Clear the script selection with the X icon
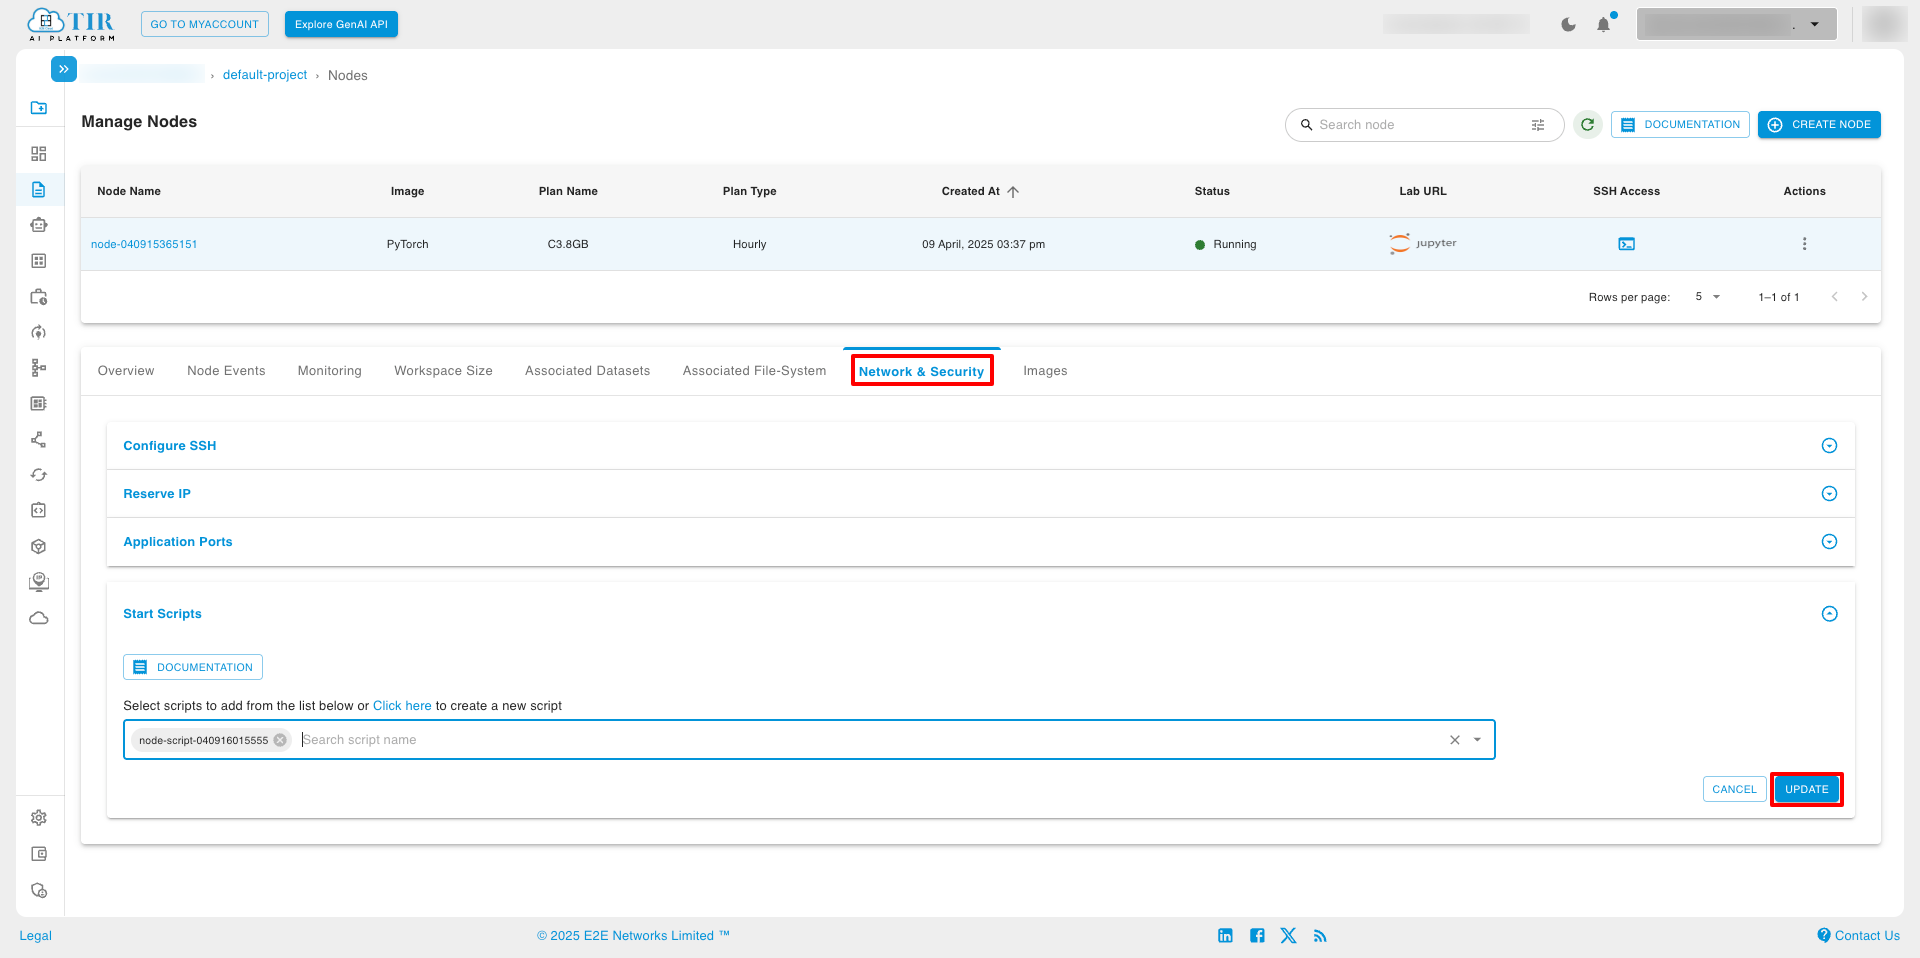 pyautogui.click(x=1455, y=740)
